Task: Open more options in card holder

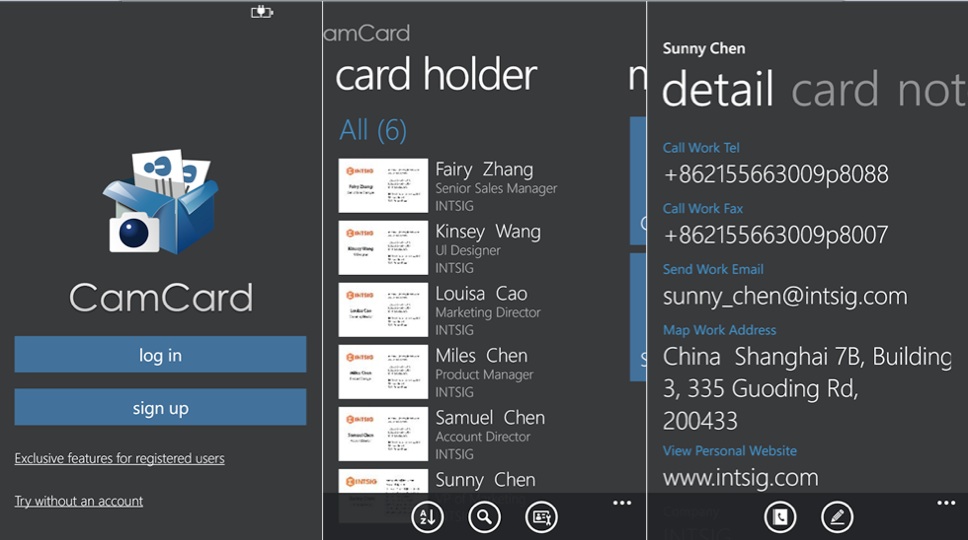Action: click(x=622, y=503)
